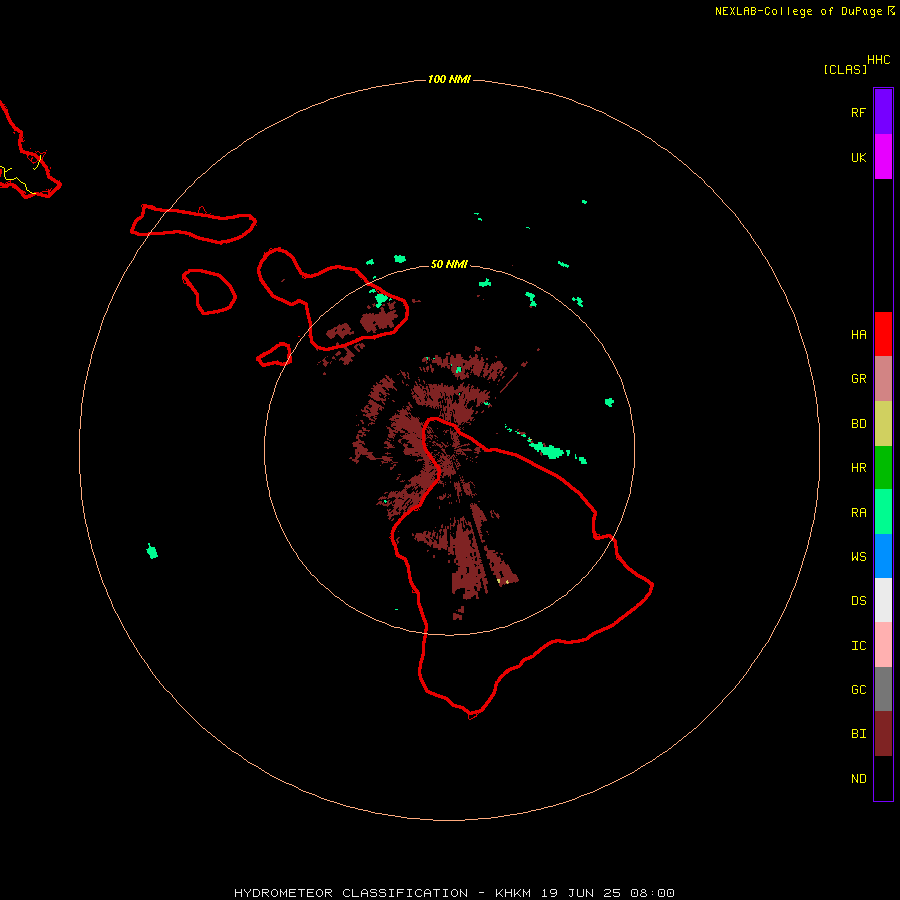
Task: Click the Lanai island outline
Action: click(x=209, y=292)
